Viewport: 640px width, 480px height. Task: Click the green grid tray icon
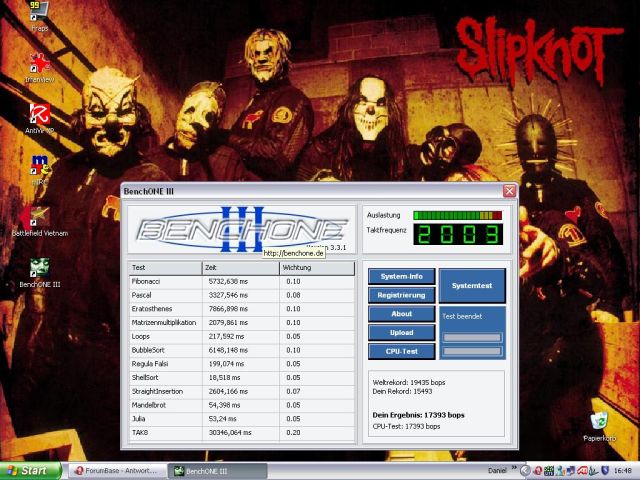[x=549, y=471]
